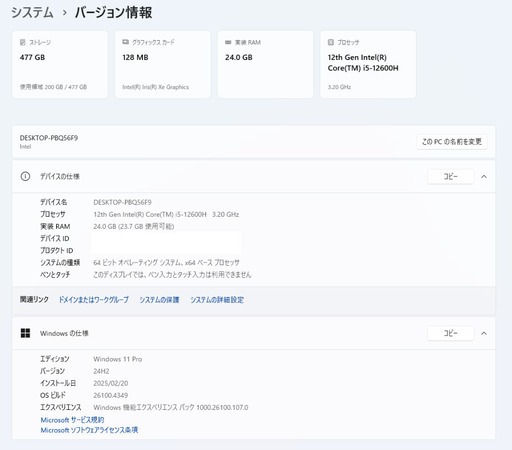Select DESKTOP-PBQ56F9 in the top name panel

pos(49,138)
